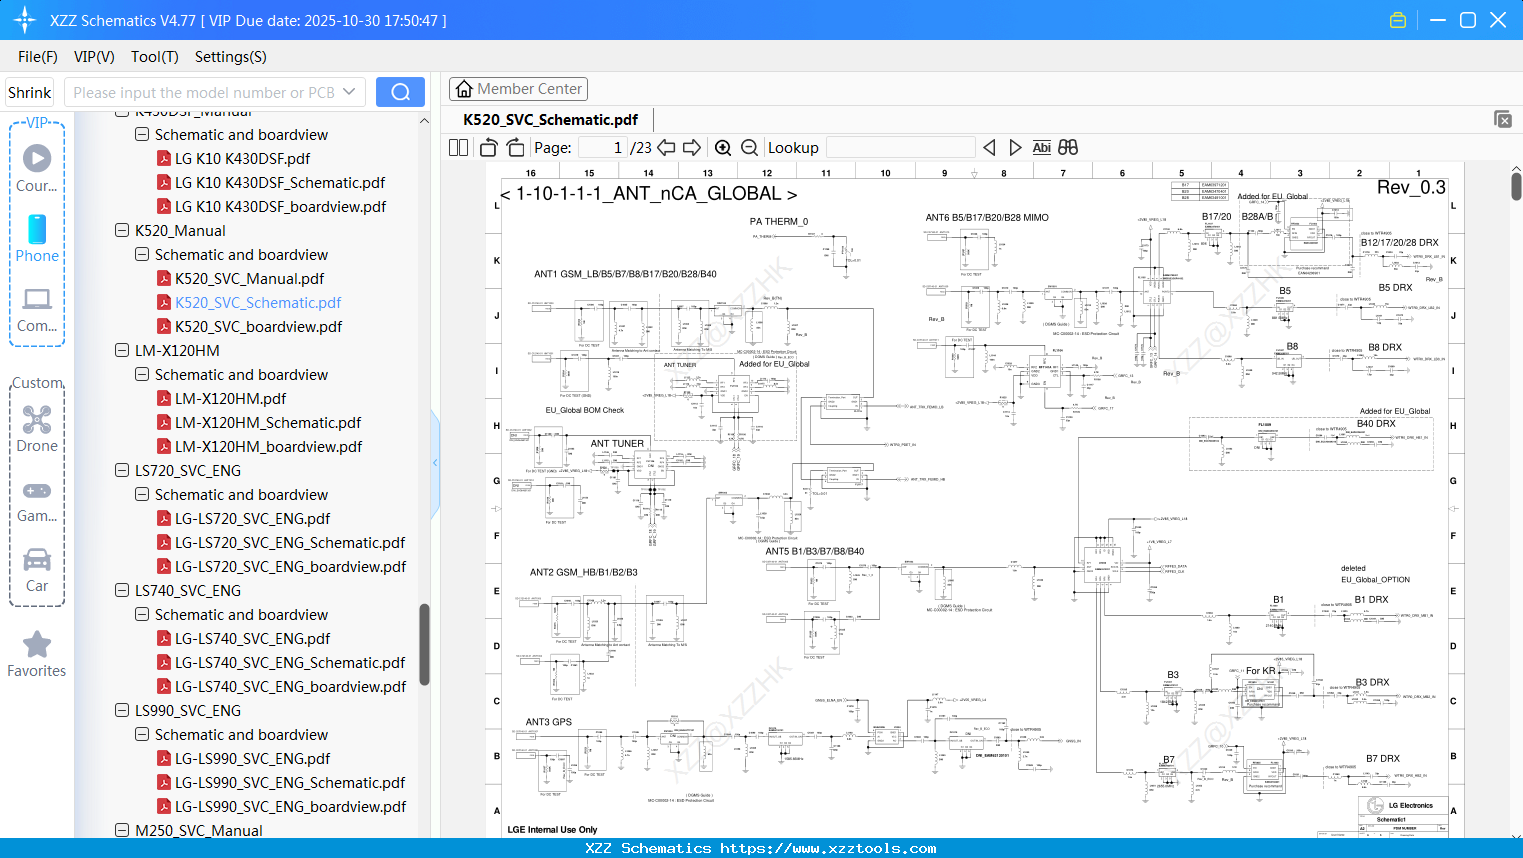
Task: Switch to two-page view mode
Action: tap(457, 146)
